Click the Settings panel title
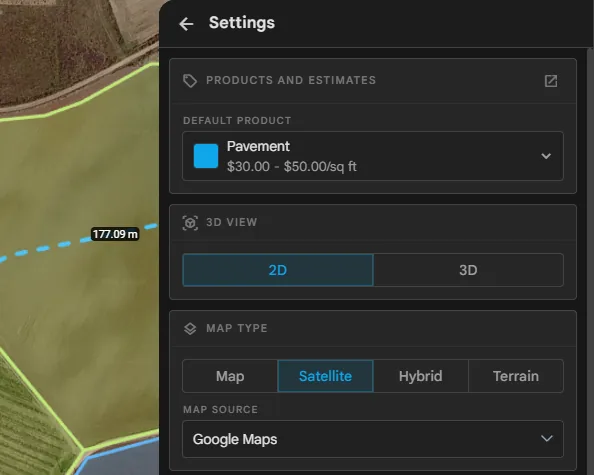 [x=242, y=23]
